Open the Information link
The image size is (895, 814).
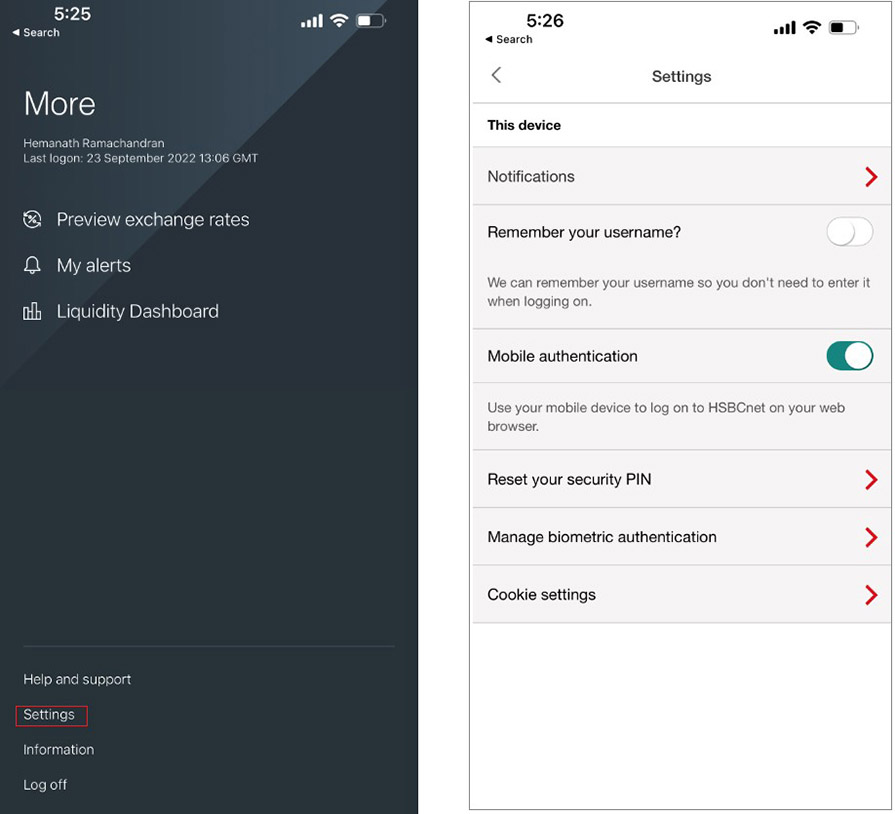click(58, 750)
